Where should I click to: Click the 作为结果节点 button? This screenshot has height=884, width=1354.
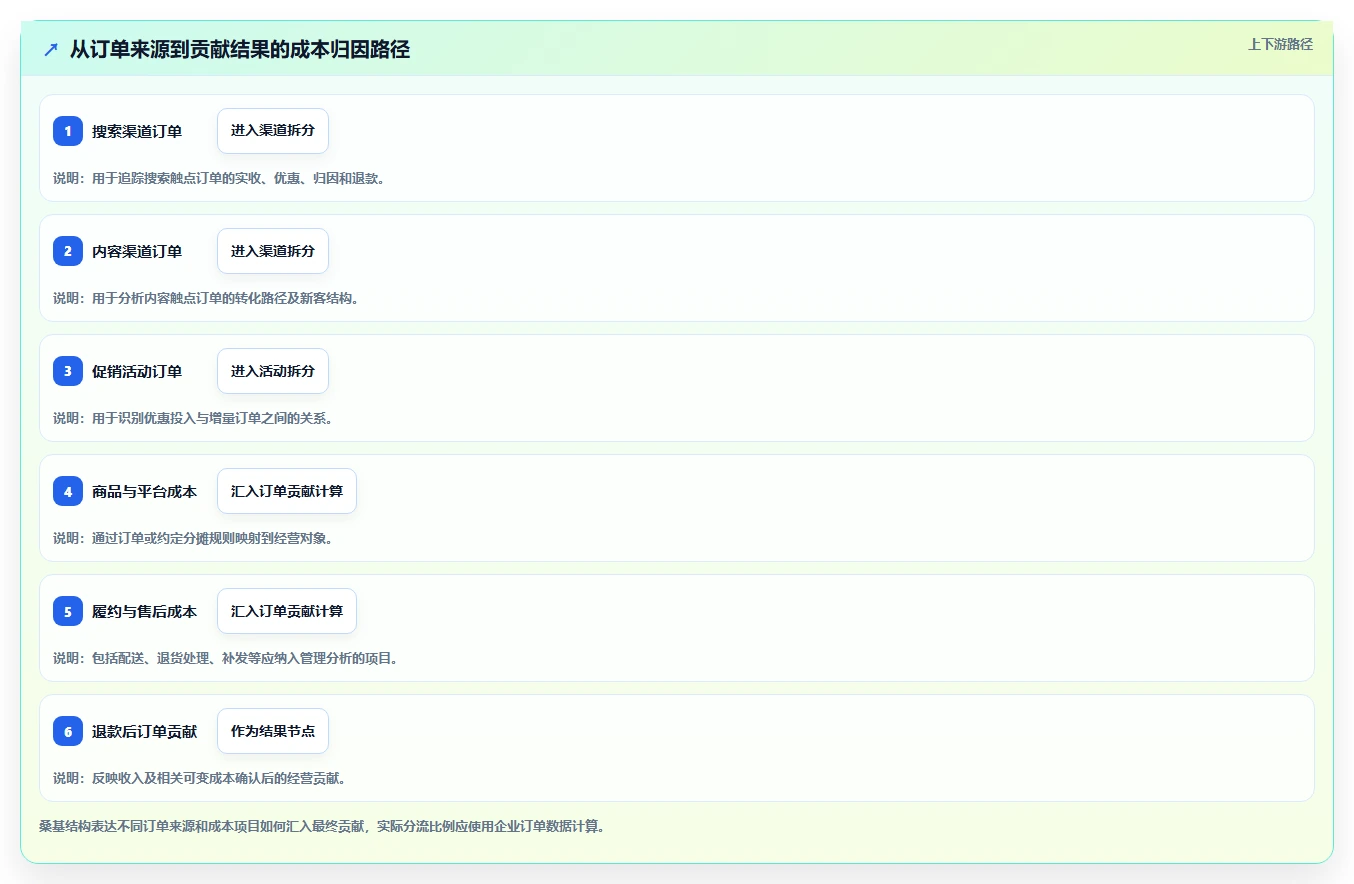pyautogui.click(x=273, y=731)
